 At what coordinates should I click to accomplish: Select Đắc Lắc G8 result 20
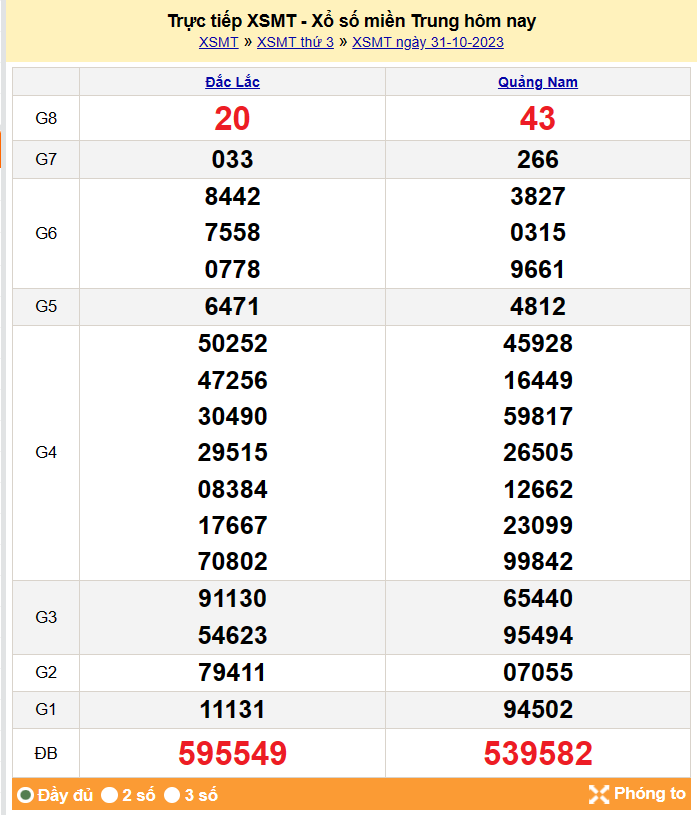tap(232, 119)
